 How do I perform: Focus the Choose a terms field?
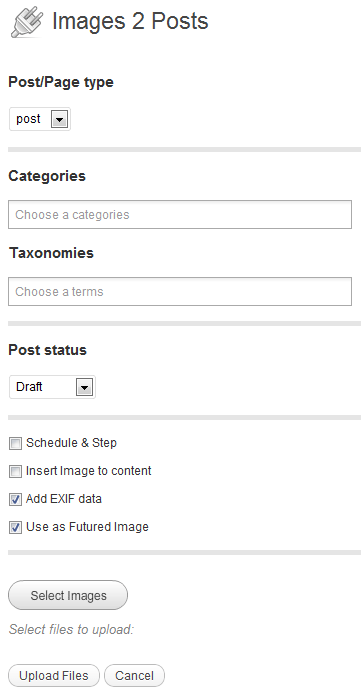click(x=180, y=292)
